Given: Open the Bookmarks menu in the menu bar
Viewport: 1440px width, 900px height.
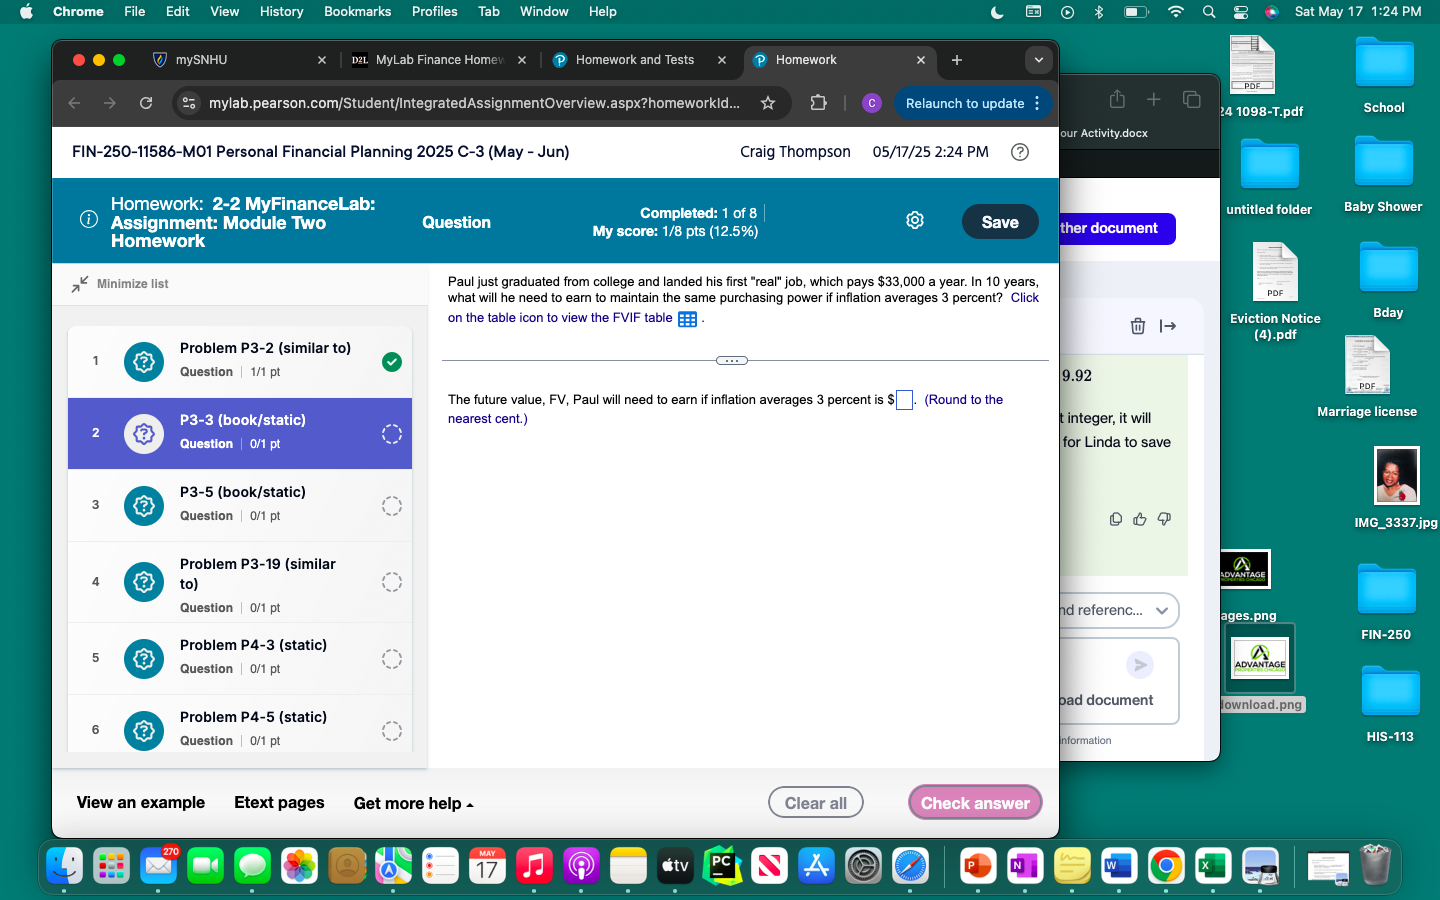Looking at the screenshot, I should coord(357,12).
